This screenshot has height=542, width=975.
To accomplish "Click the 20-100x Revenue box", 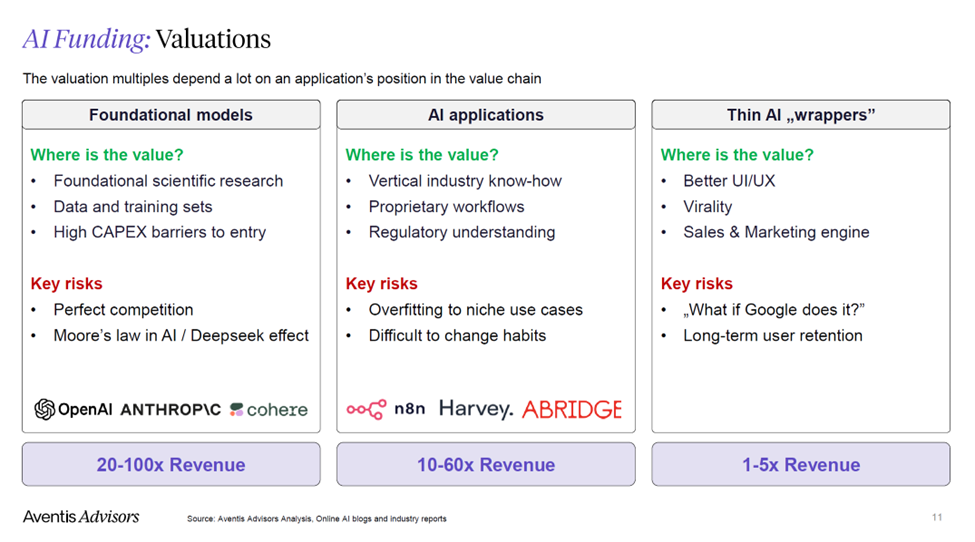I will (171, 464).
